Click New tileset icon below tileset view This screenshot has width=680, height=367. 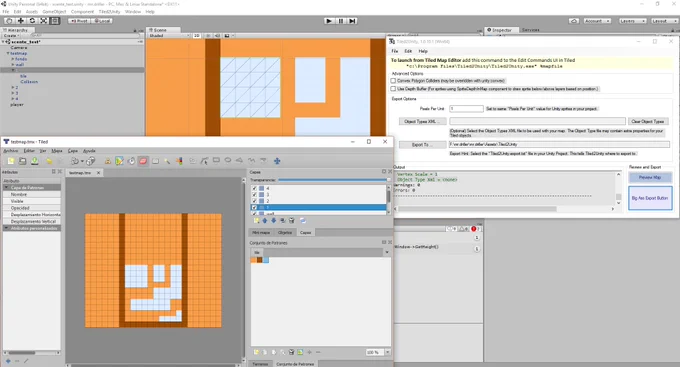(x=256, y=352)
